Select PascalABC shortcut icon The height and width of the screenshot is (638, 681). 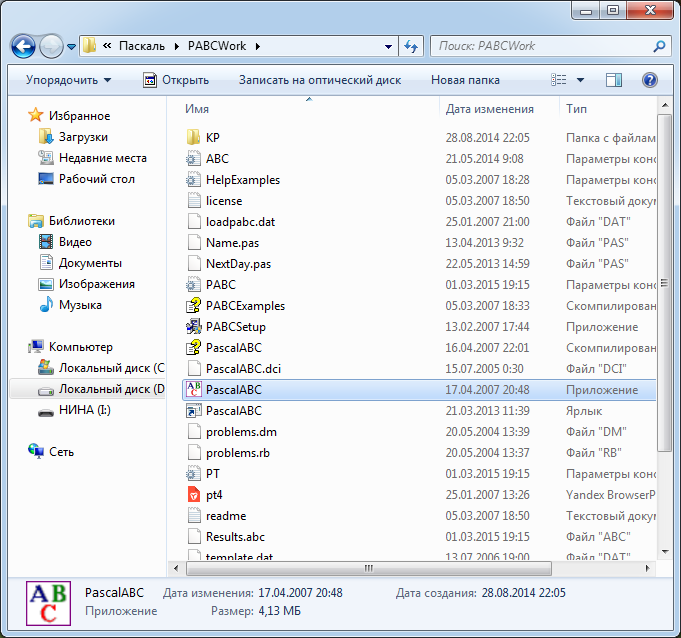click(193, 411)
